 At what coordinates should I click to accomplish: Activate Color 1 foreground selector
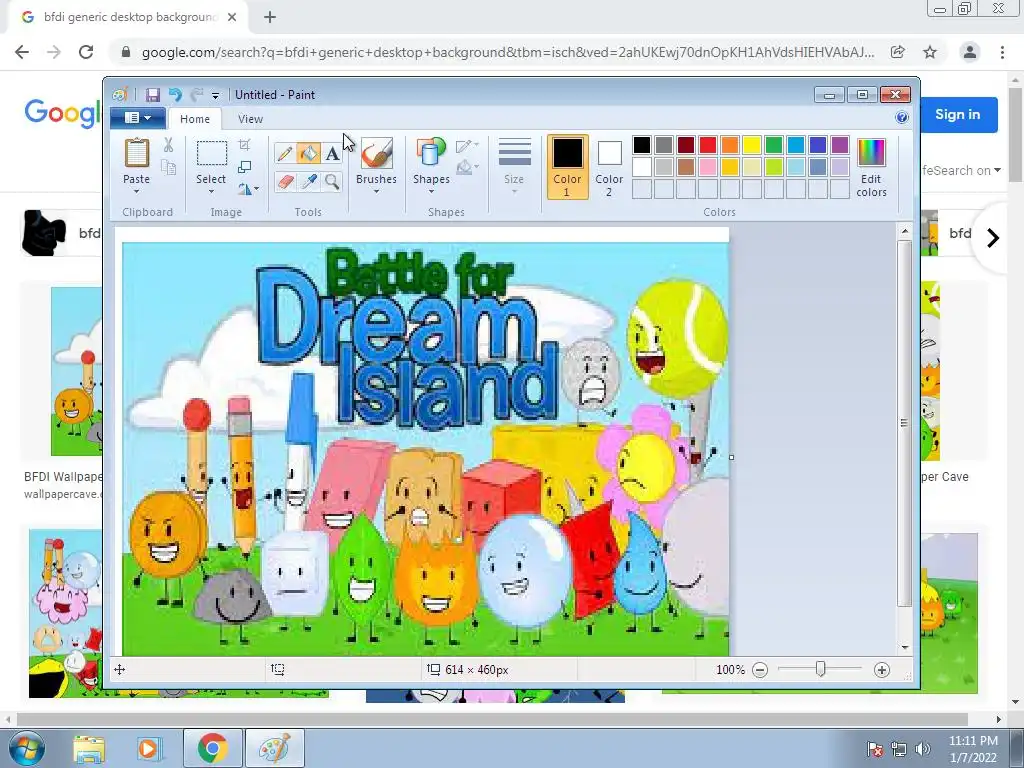[x=568, y=167]
